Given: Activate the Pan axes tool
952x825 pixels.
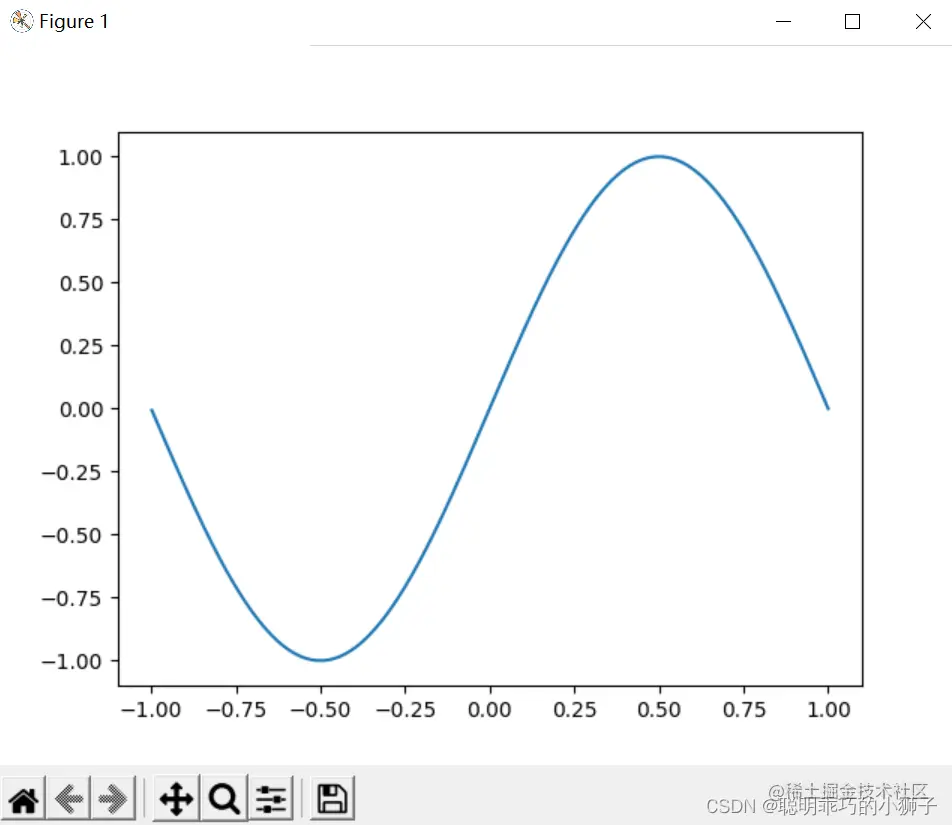Looking at the screenshot, I should point(176,799).
